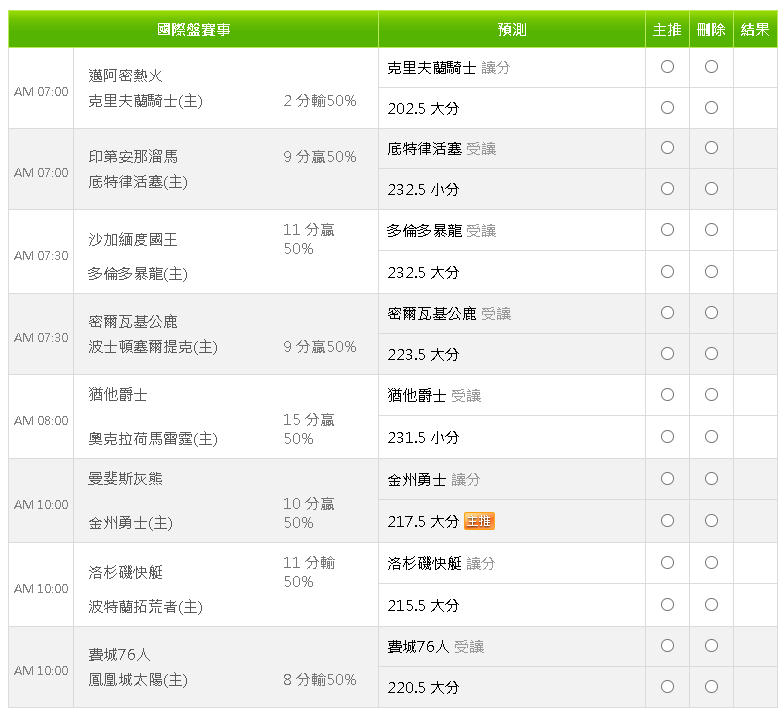The height and width of the screenshot is (714, 783).
Task: Select 主推 radio for 密爾瓦基公鹿 受讓
Action: pos(667,313)
